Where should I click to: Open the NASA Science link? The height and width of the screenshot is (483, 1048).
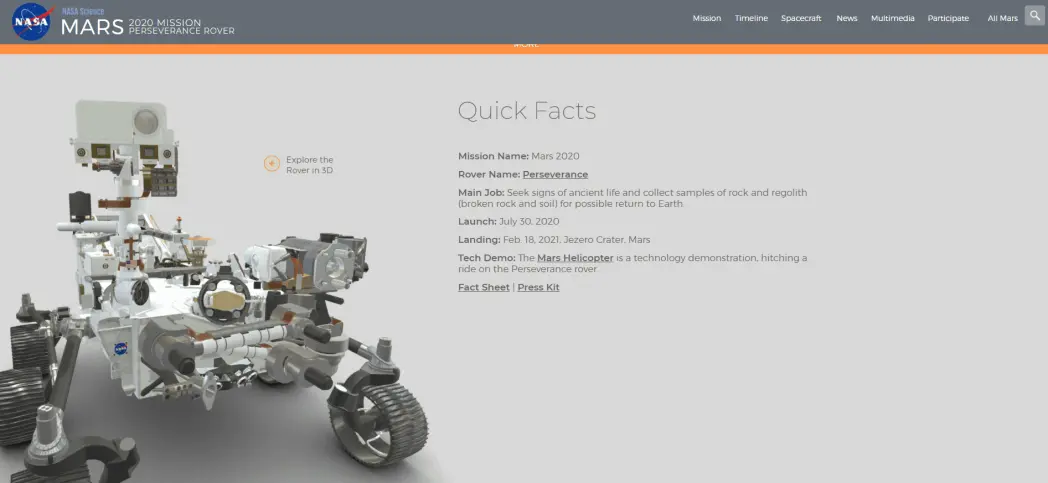(x=82, y=11)
